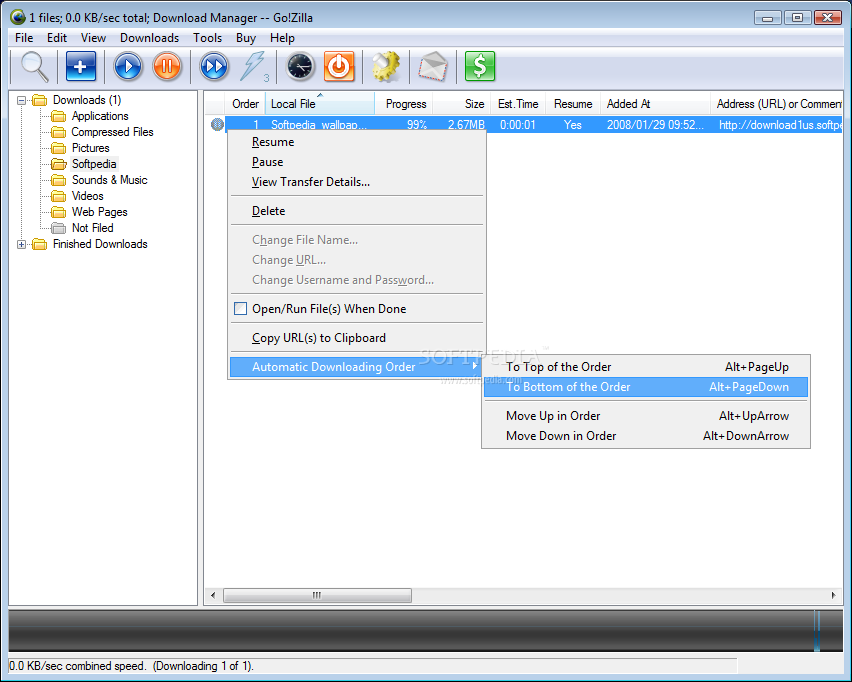Click the orange pause download icon

coord(167,66)
